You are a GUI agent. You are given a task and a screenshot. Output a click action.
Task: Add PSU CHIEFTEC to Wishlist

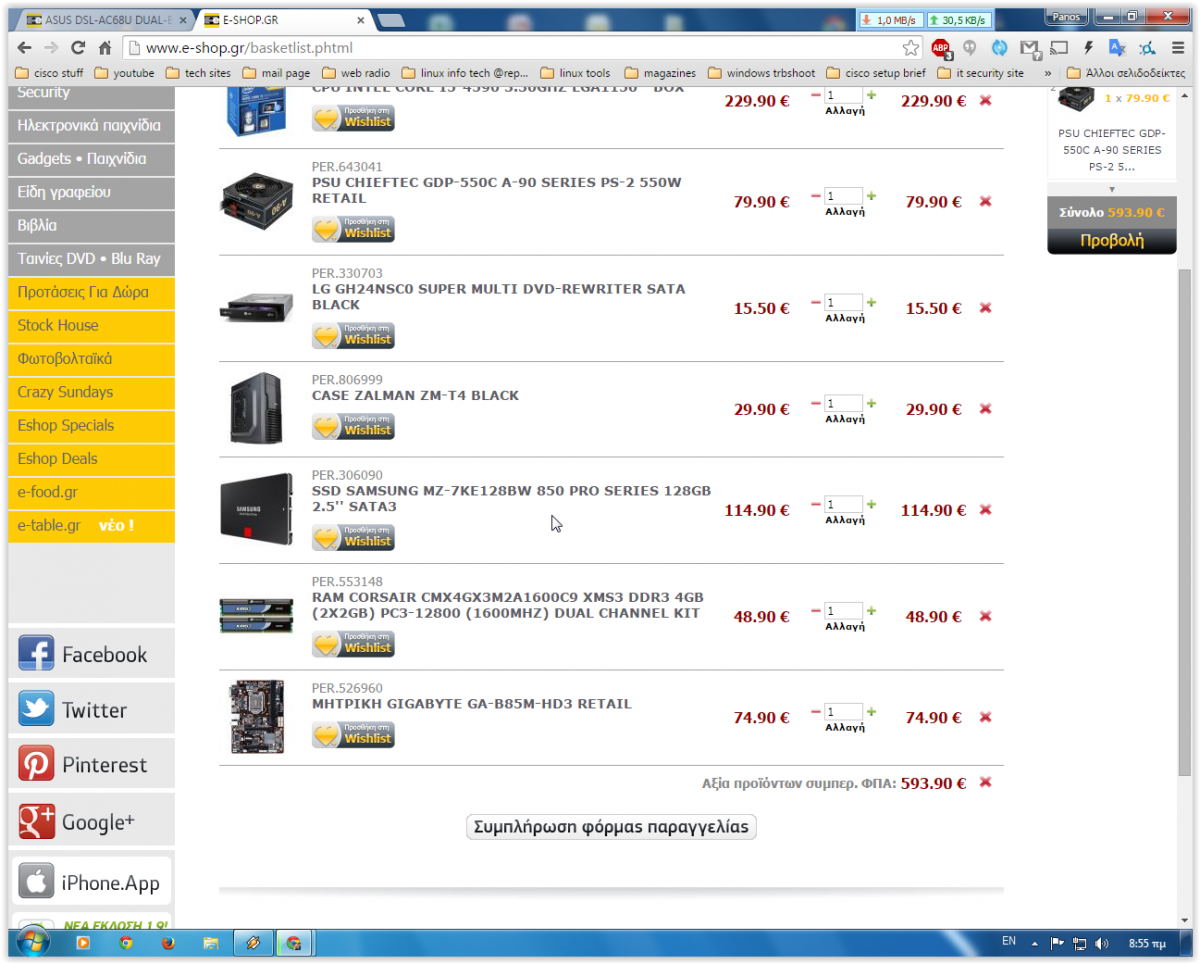point(353,229)
